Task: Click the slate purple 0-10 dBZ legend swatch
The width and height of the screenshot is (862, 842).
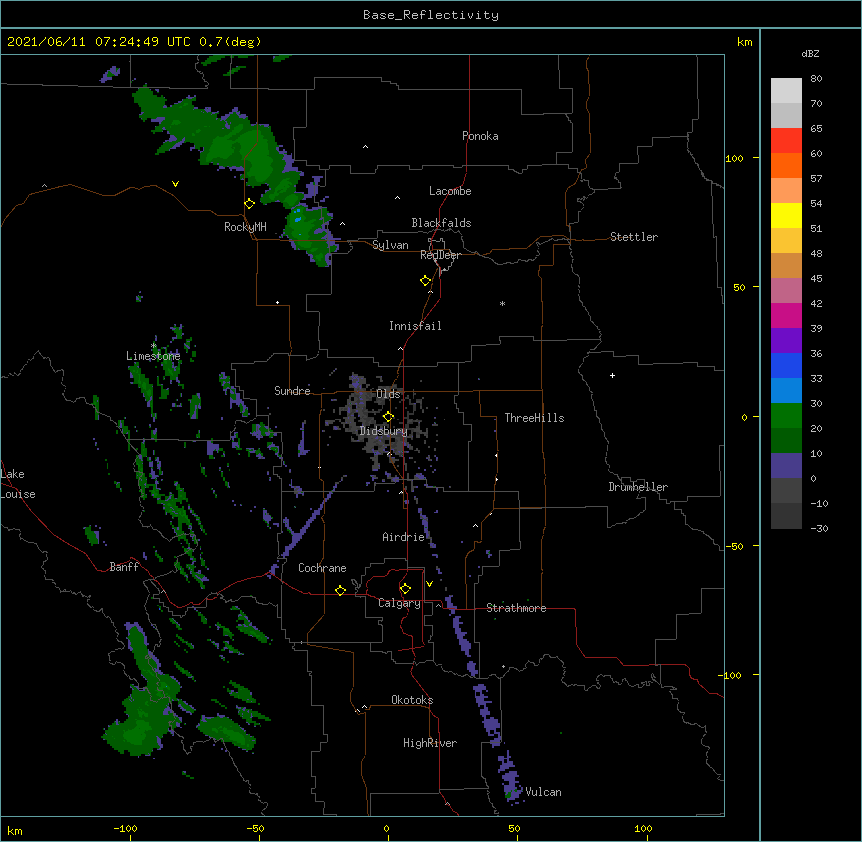Action: point(786,466)
